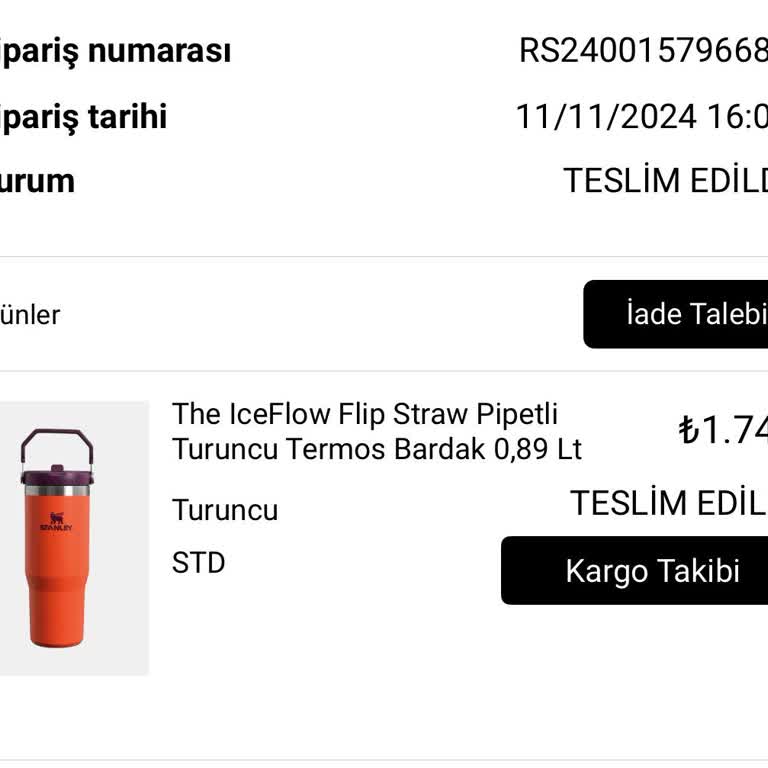The height and width of the screenshot is (768, 768).
Task: Tap the product's TESLİM EDİLDİ delivery status
Action: coord(668,503)
